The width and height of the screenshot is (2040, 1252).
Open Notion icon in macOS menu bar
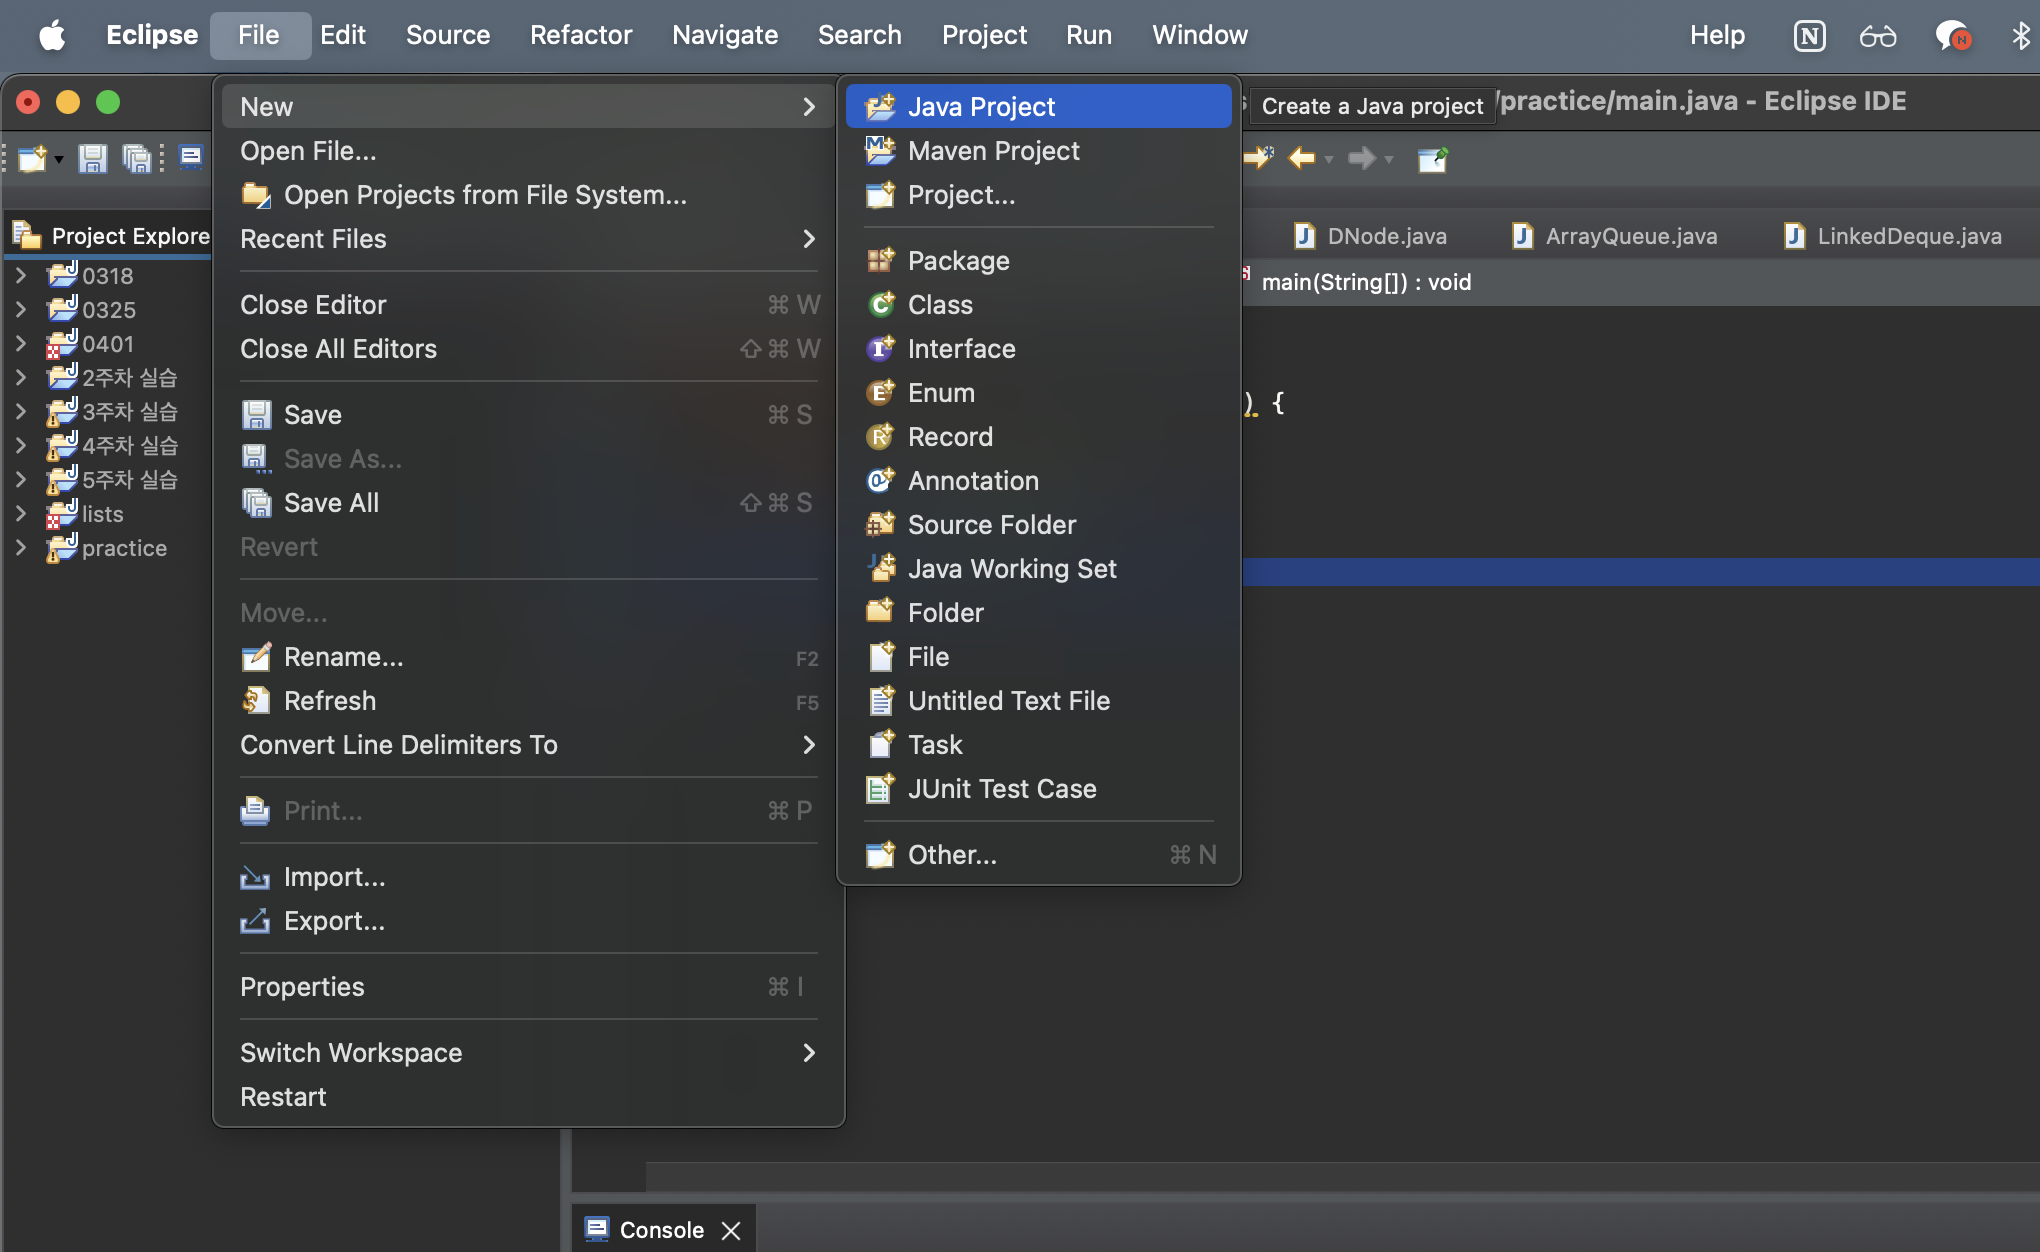(1809, 36)
